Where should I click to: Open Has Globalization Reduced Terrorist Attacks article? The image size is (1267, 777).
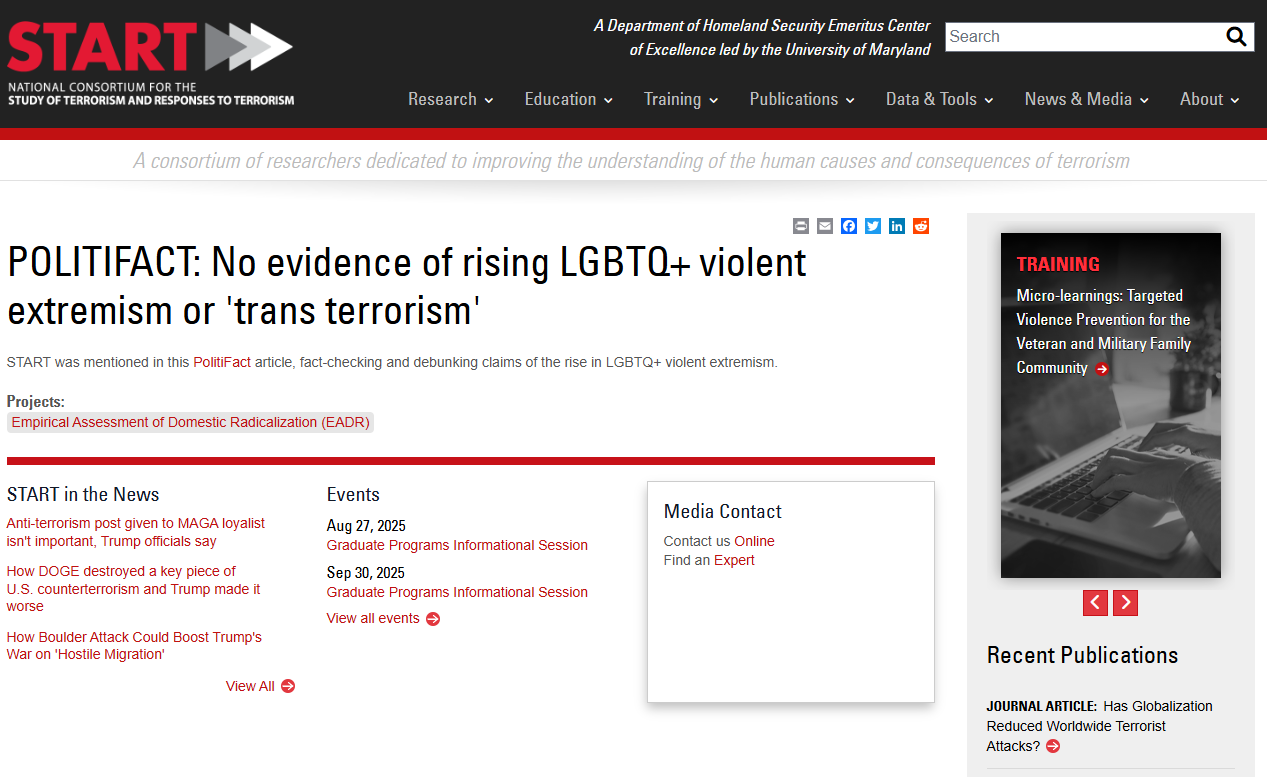1099,726
